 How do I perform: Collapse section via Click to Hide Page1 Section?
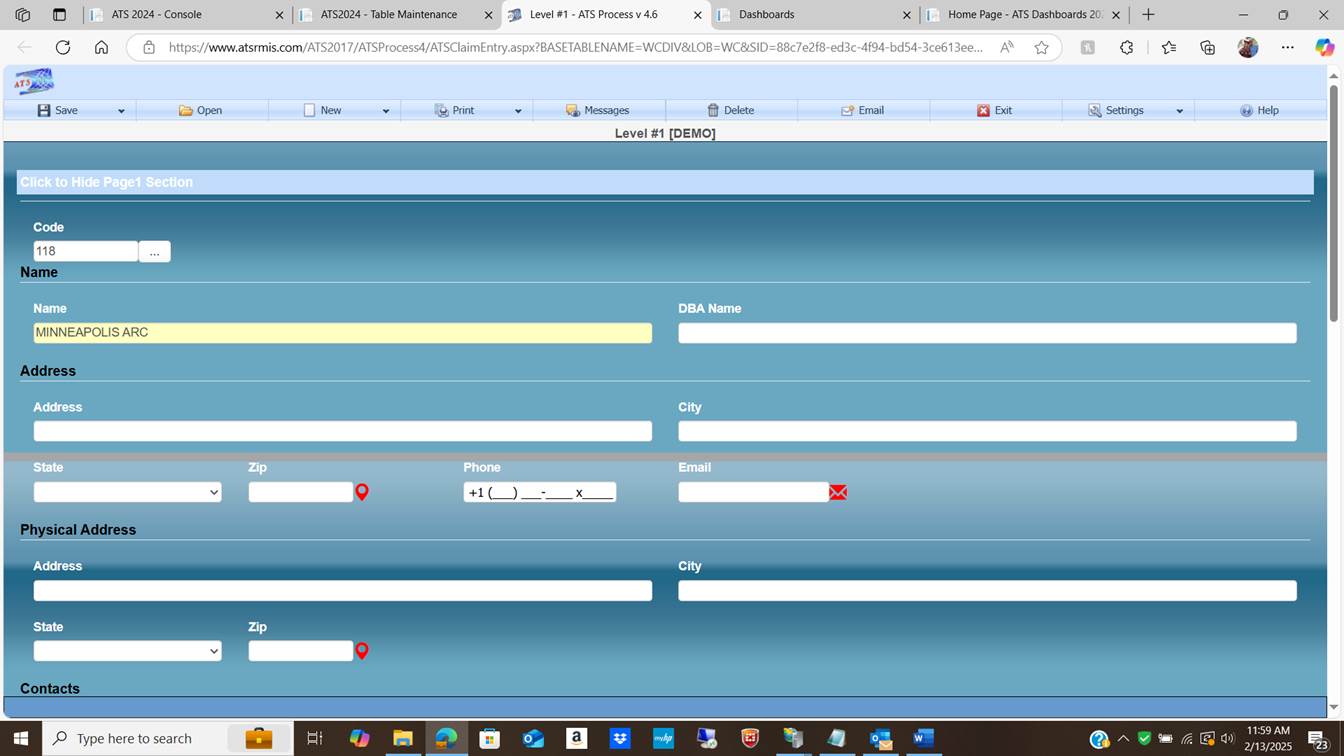(107, 182)
